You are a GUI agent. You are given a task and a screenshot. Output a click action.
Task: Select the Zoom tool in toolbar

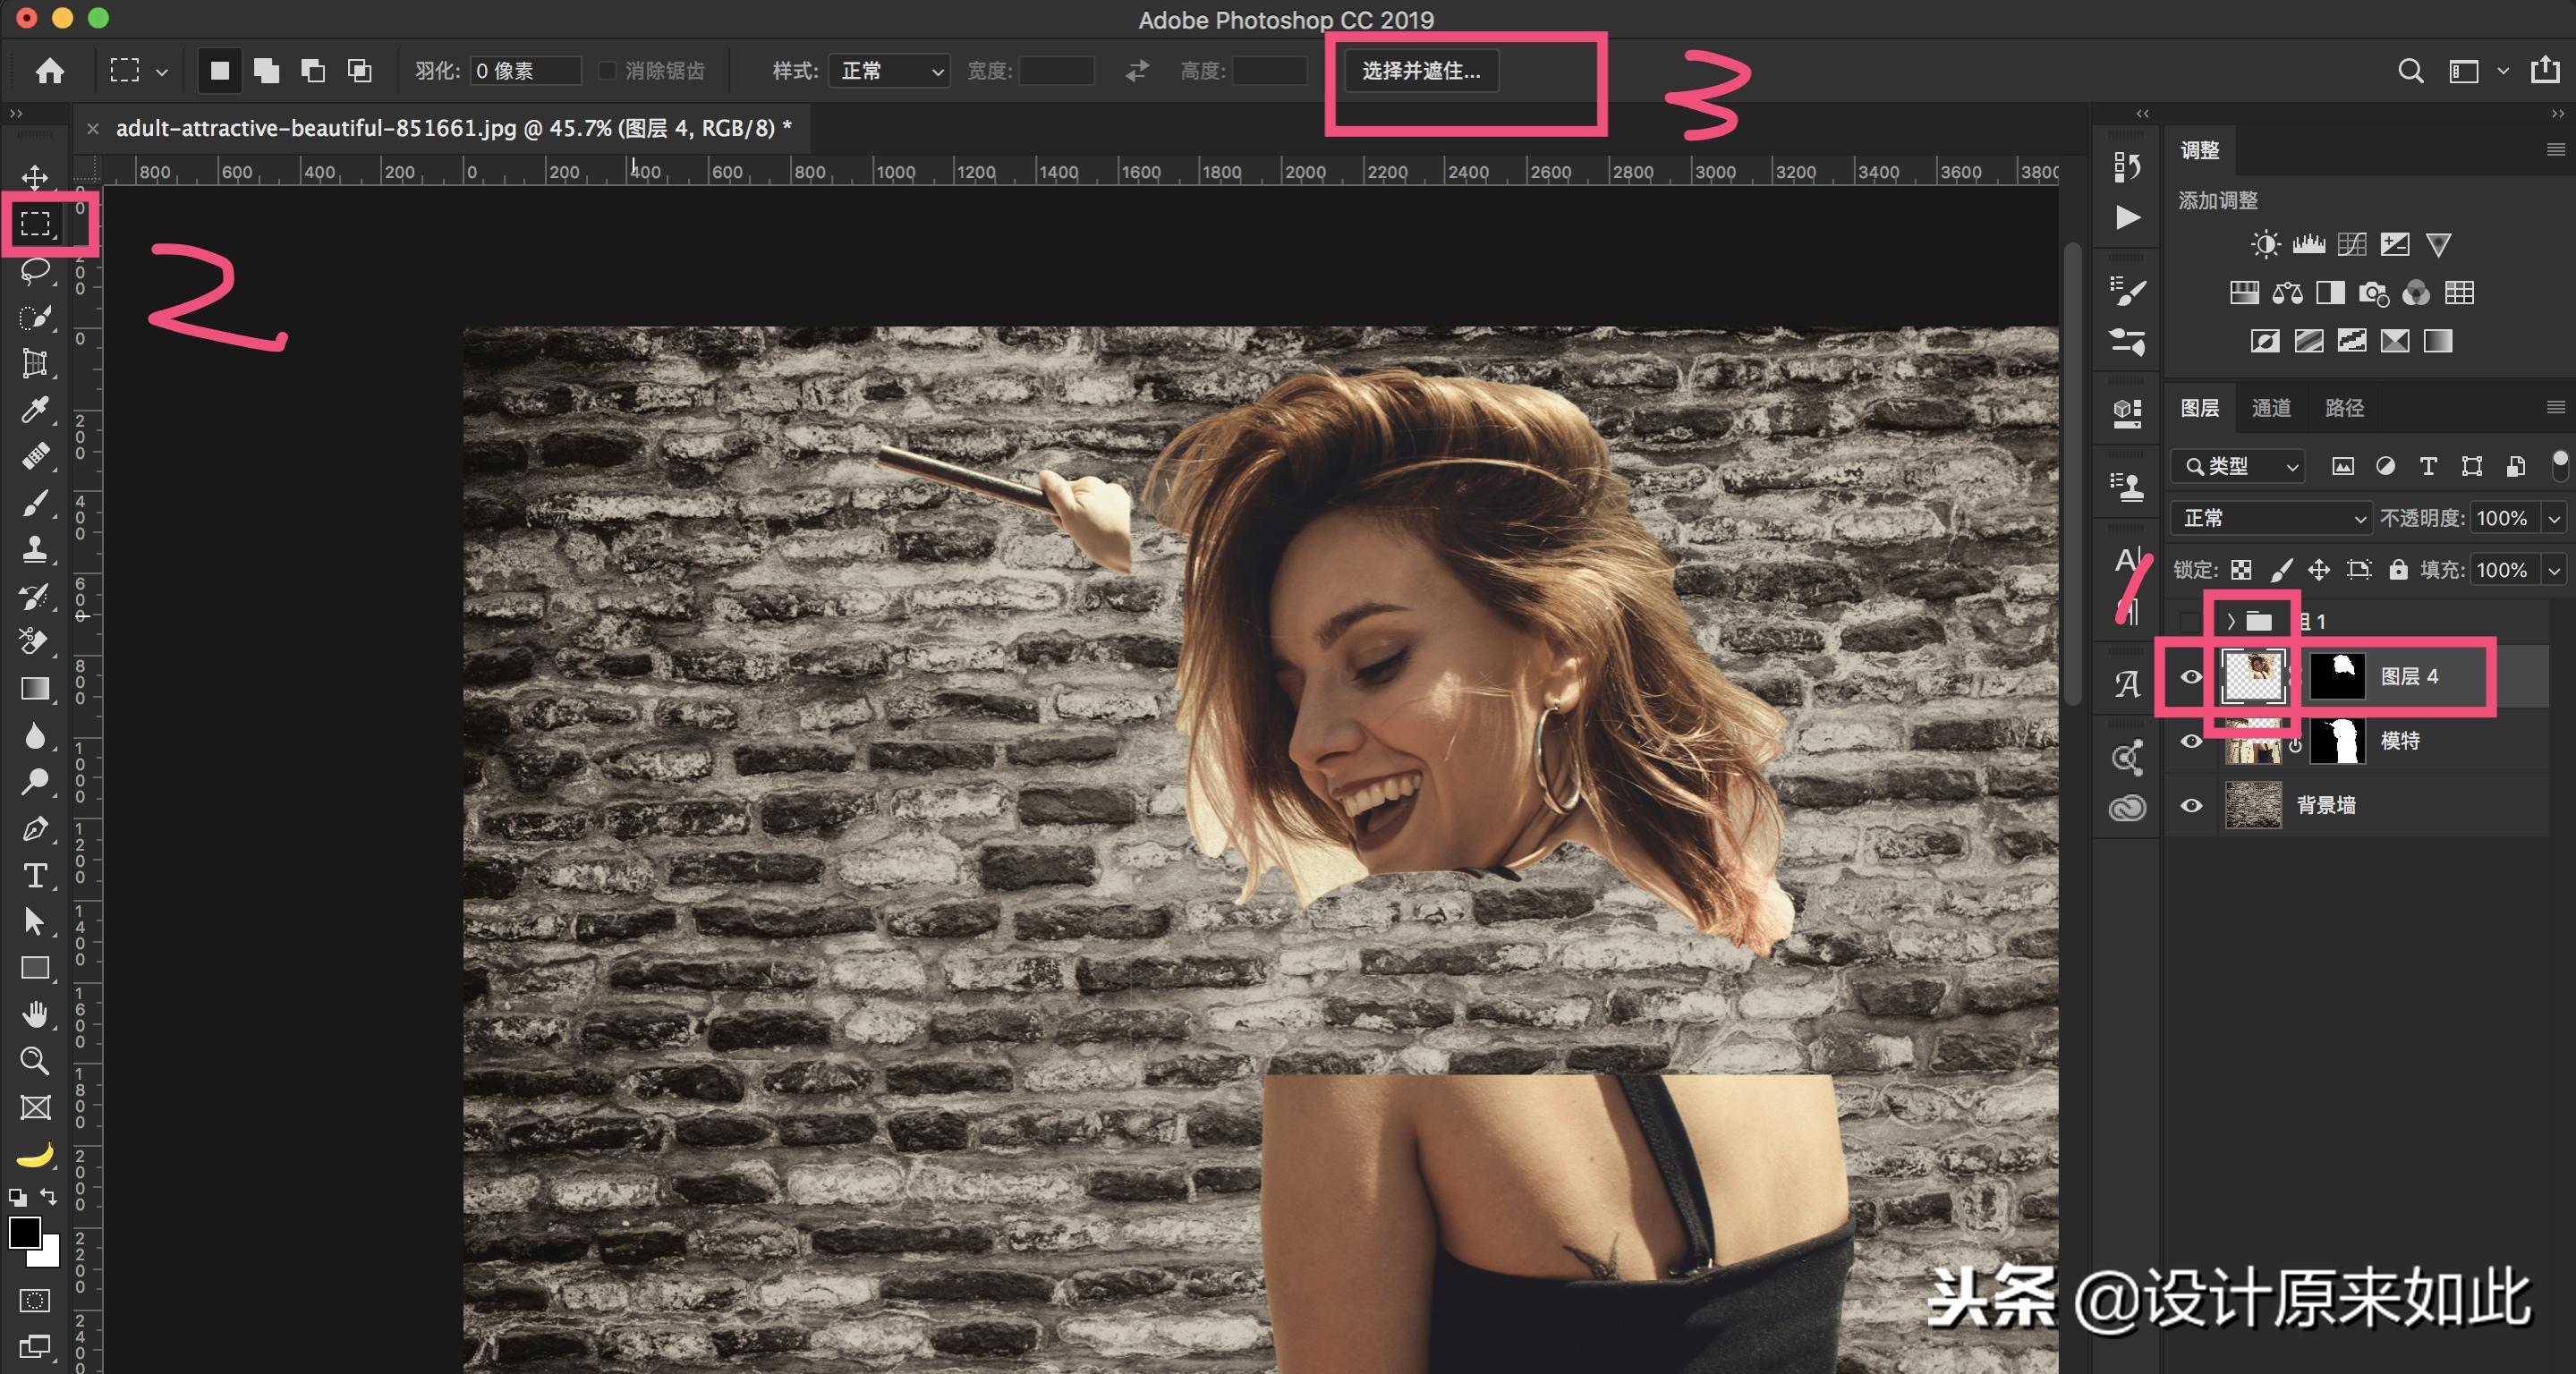35,1061
